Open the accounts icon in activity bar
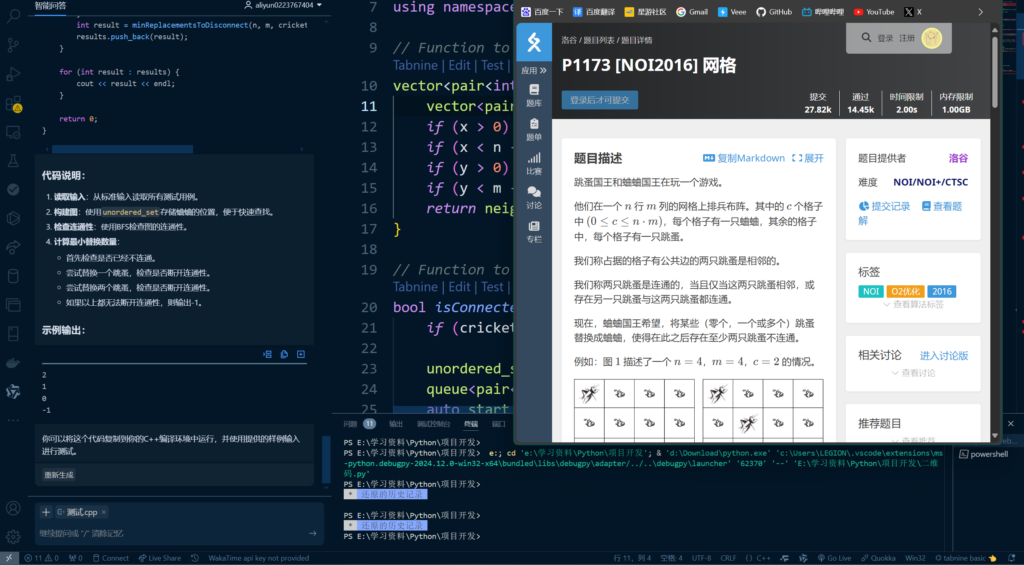 coord(13,506)
